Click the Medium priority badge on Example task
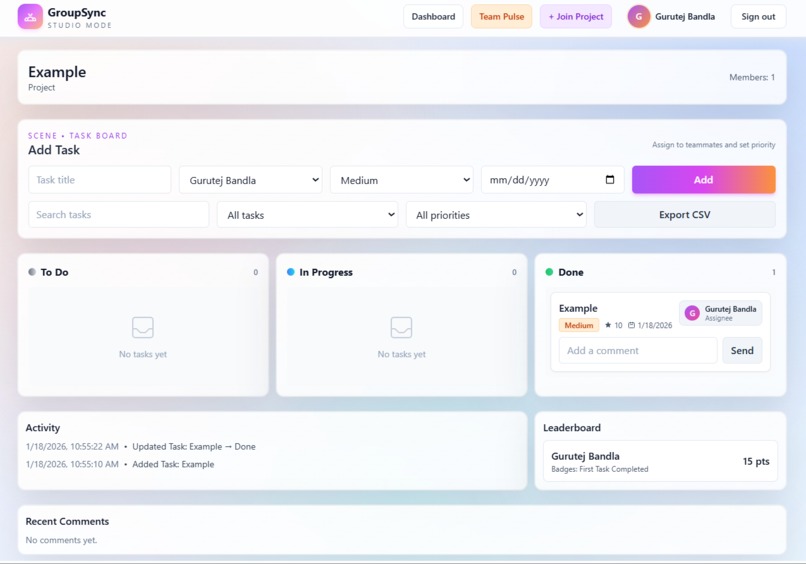806x564 pixels. [579, 325]
